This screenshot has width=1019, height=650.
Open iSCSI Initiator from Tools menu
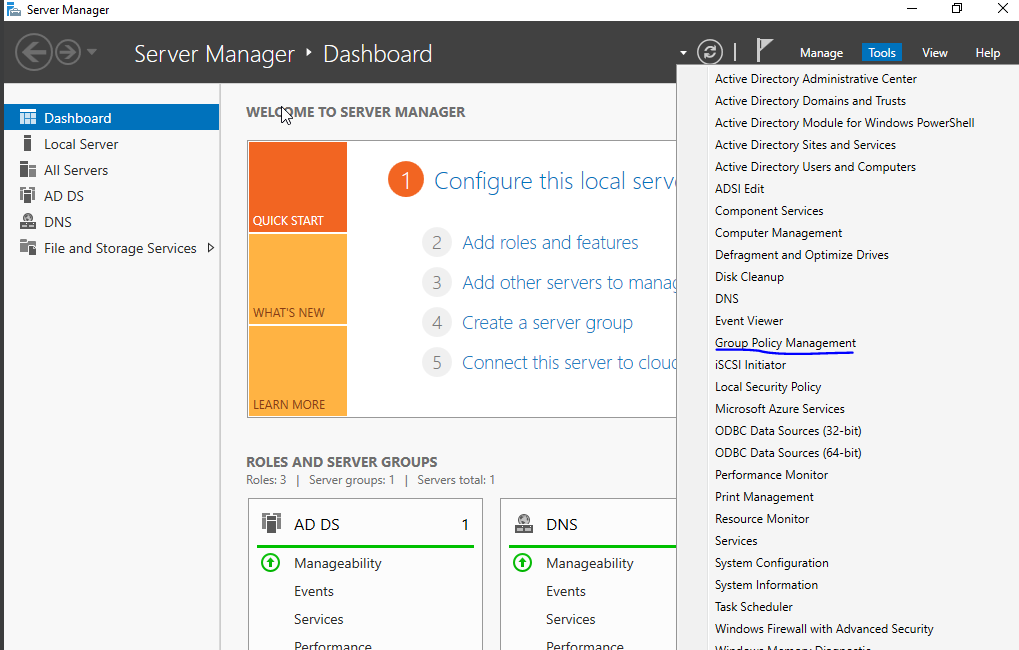click(751, 365)
